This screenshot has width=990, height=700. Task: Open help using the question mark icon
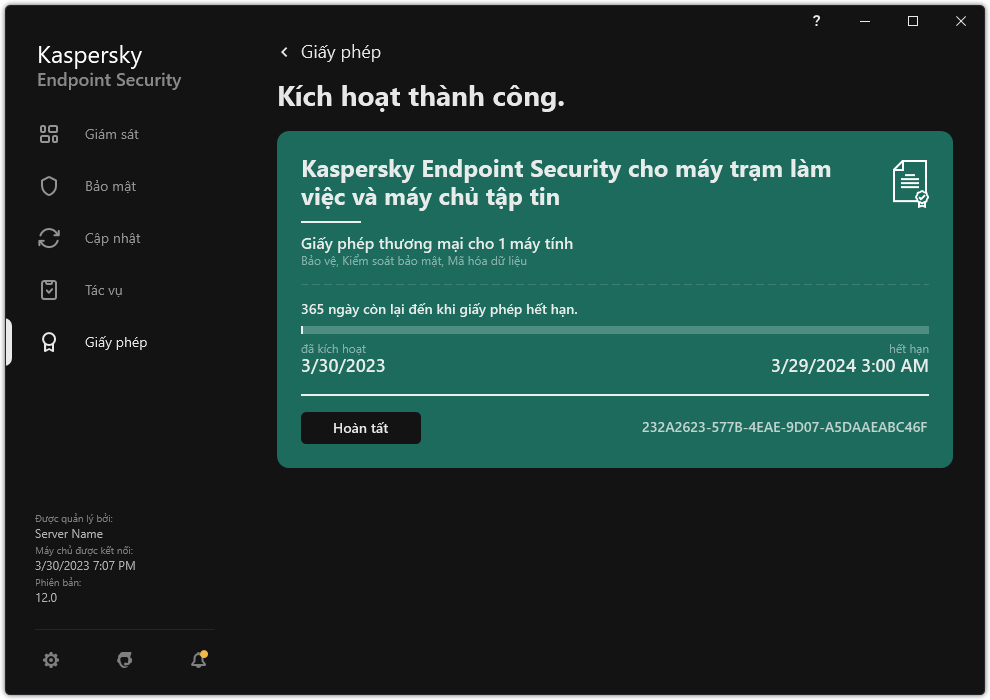(x=817, y=21)
